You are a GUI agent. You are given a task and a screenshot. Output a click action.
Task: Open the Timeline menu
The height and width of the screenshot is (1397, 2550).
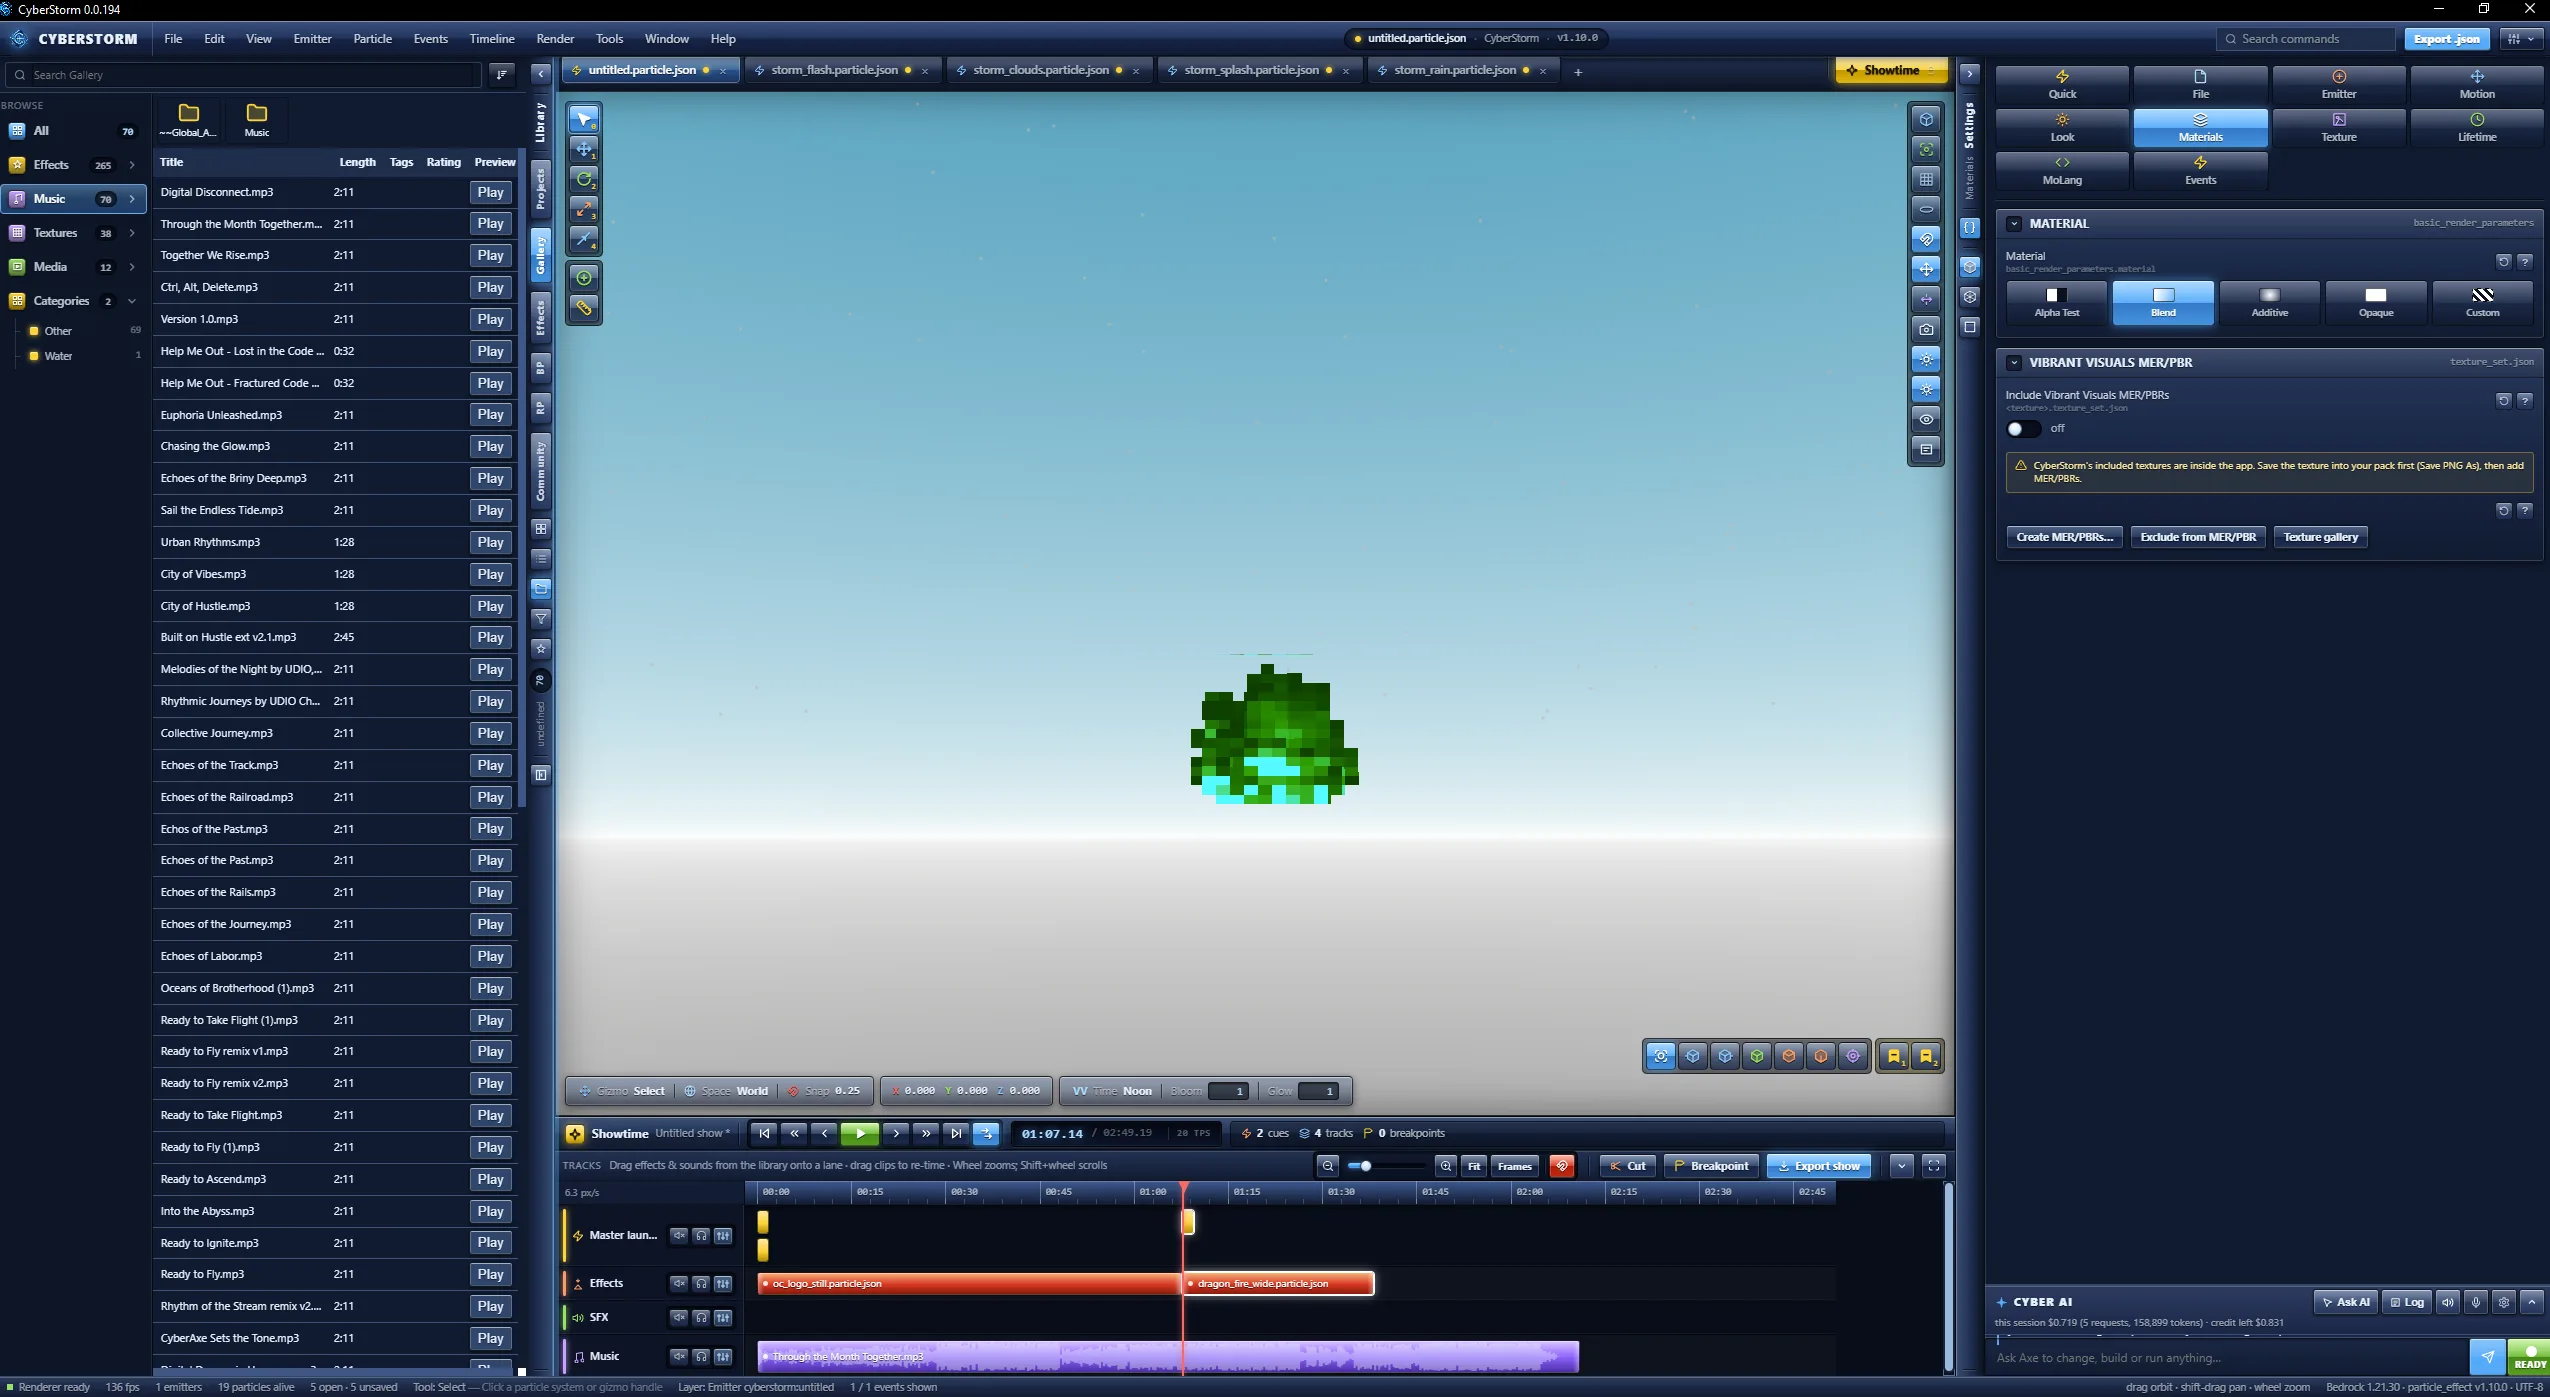[492, 39]
